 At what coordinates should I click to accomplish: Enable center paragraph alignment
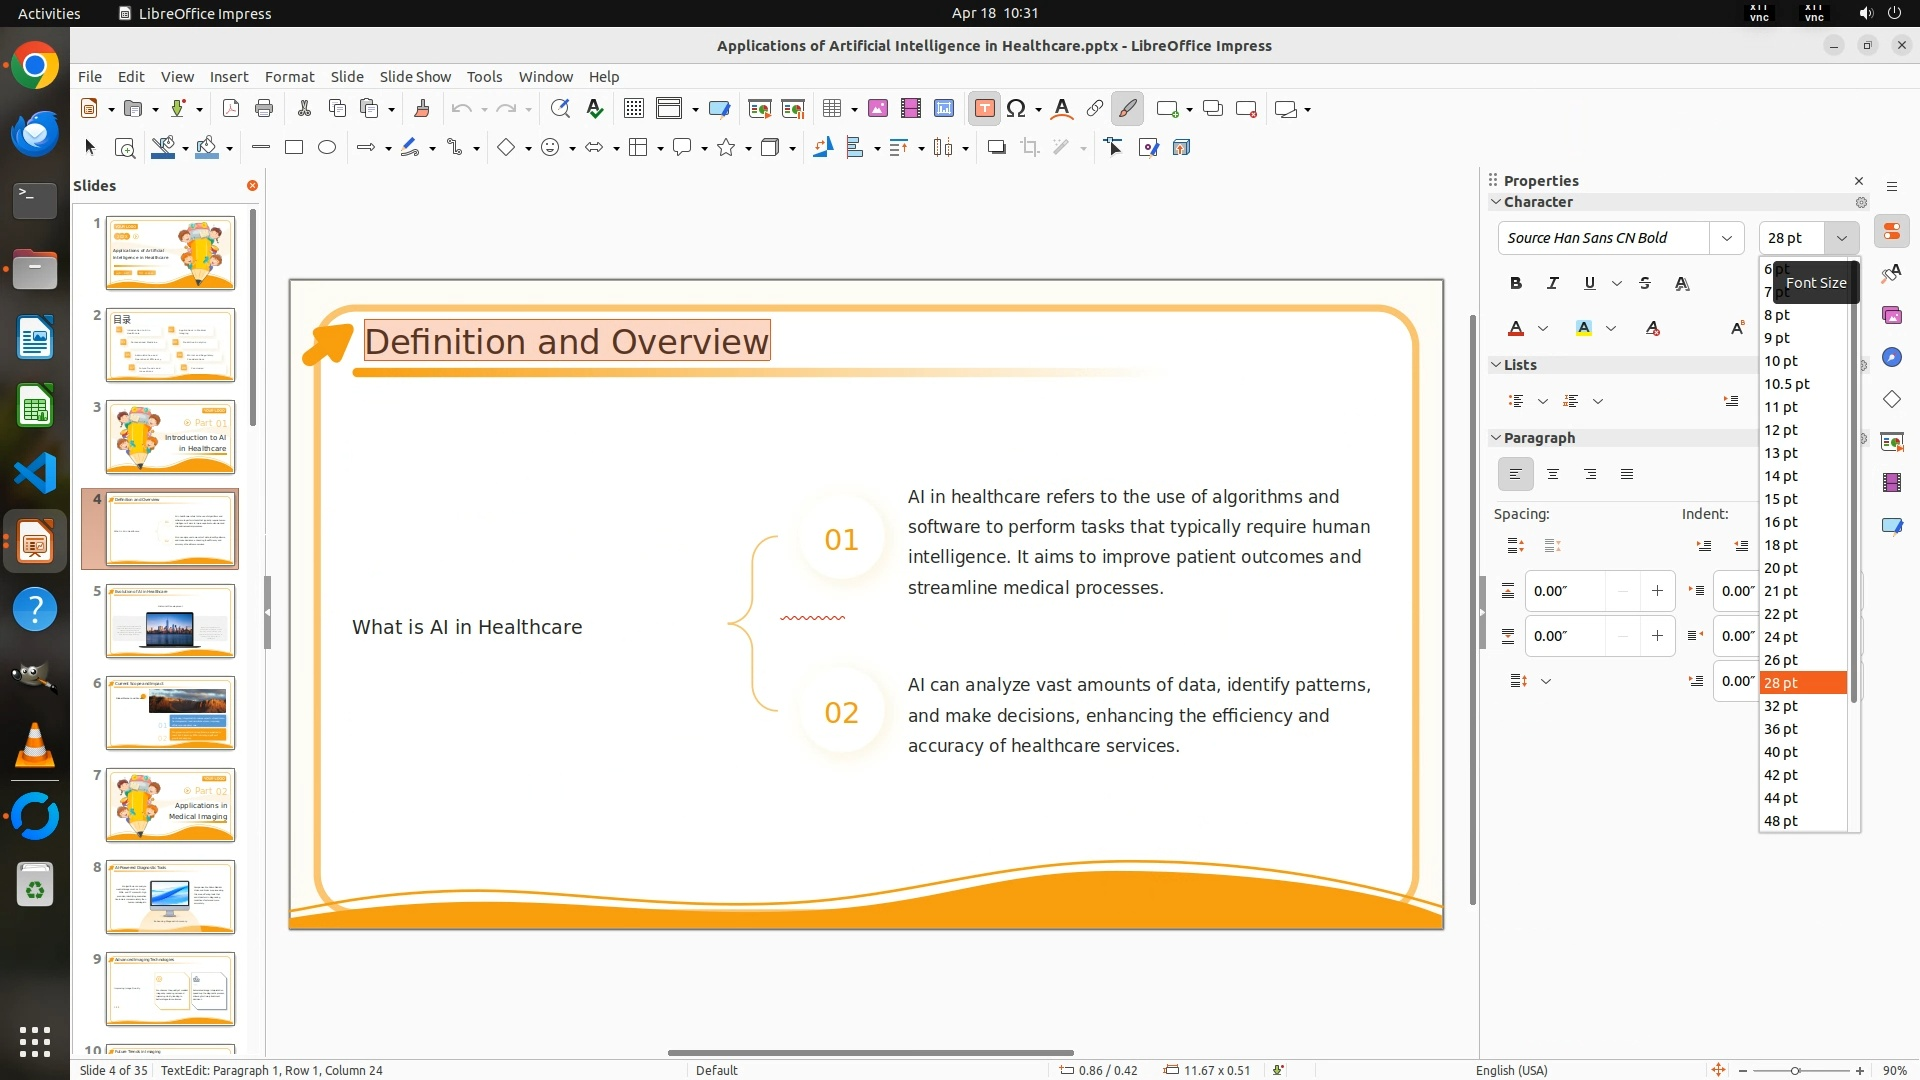[x=1552, y=475]
